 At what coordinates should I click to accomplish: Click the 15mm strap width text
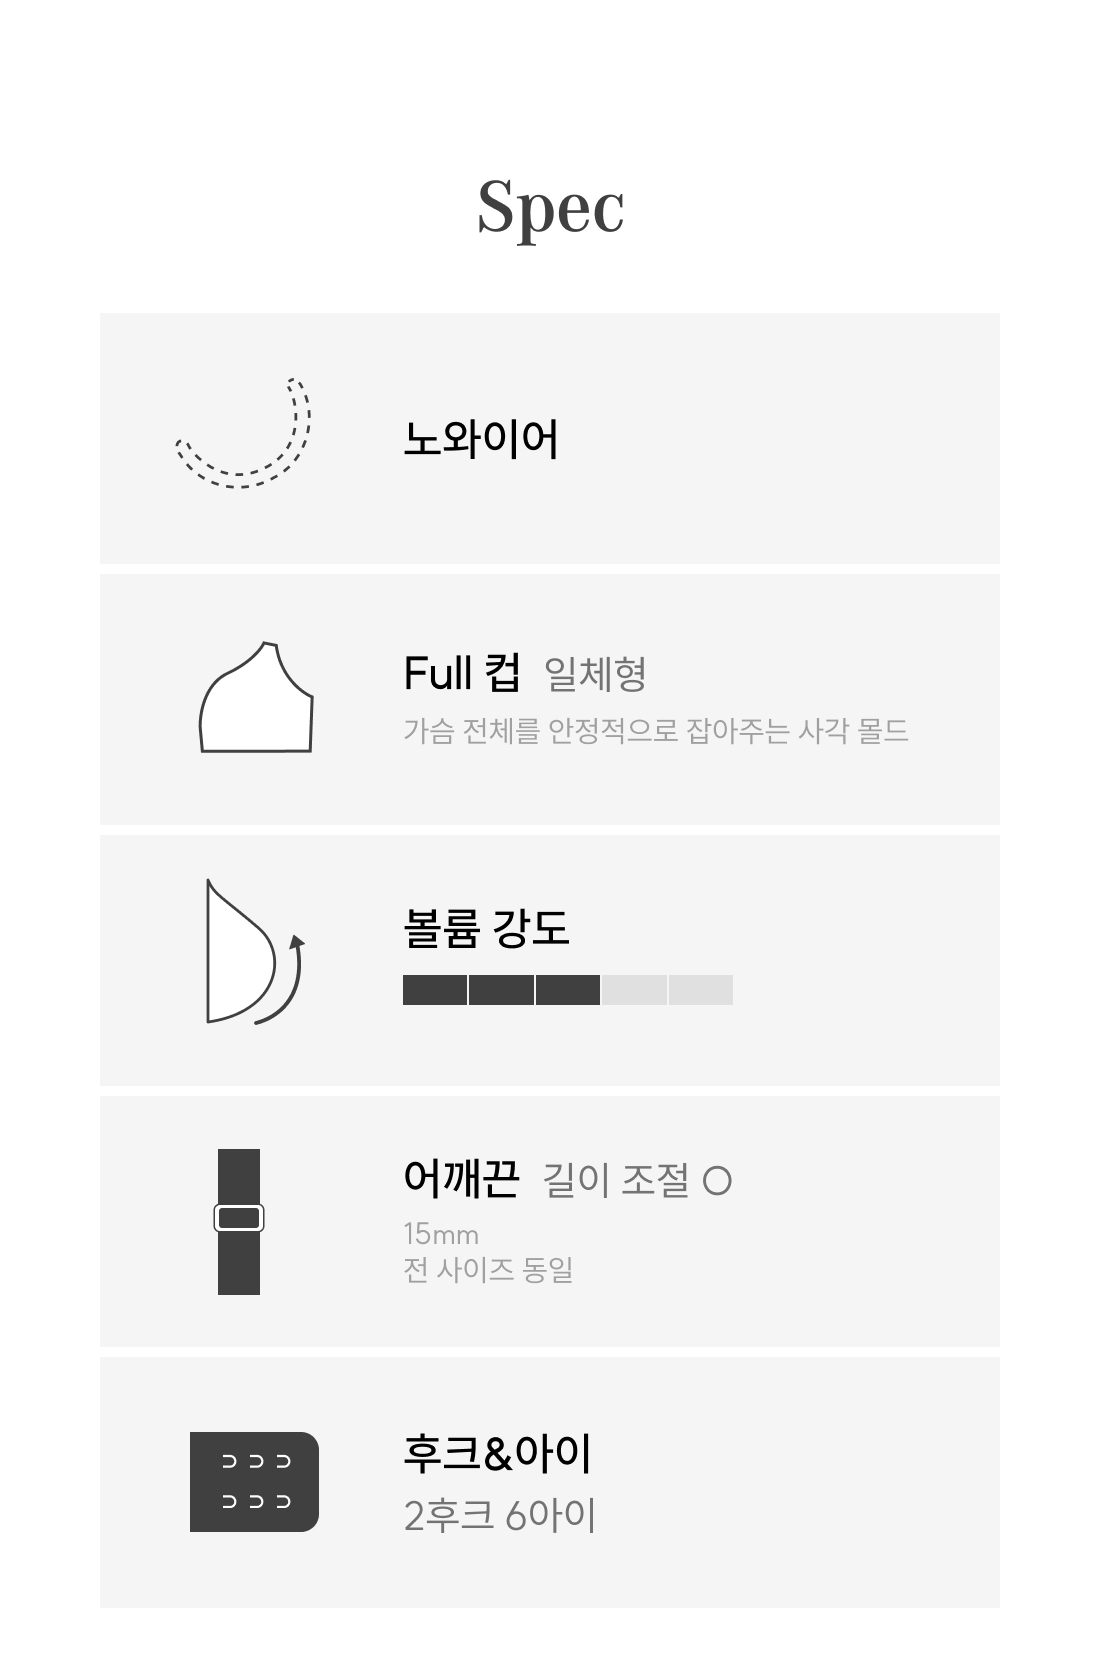pyautogui.click(x=441, y=1234)
